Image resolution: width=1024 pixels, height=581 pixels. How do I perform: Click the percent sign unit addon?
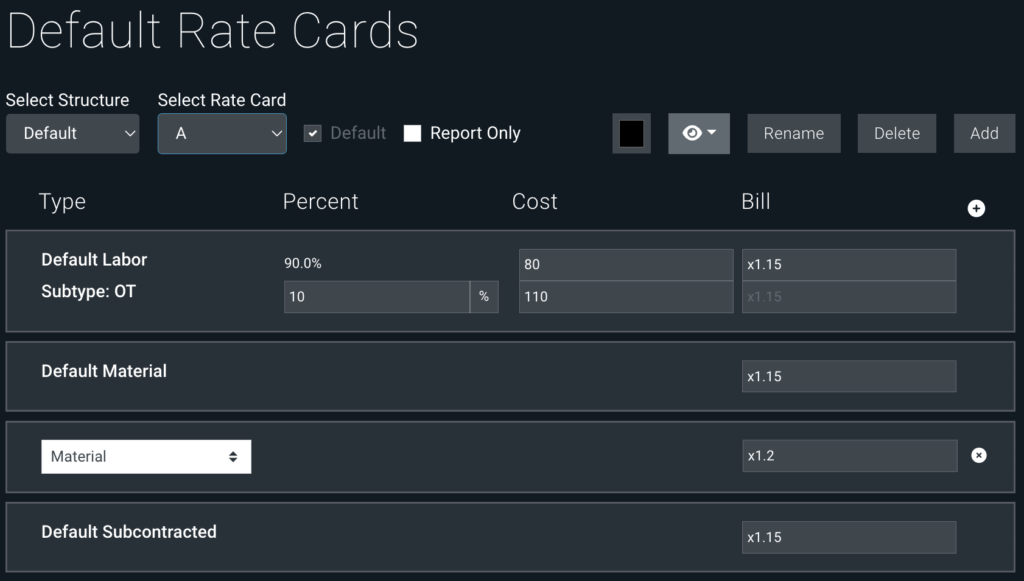tap(484, 297)
